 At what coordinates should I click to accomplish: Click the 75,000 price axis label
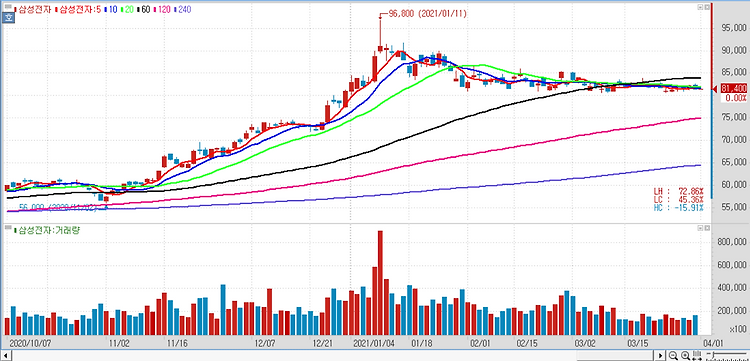click(x=734, y=117)
